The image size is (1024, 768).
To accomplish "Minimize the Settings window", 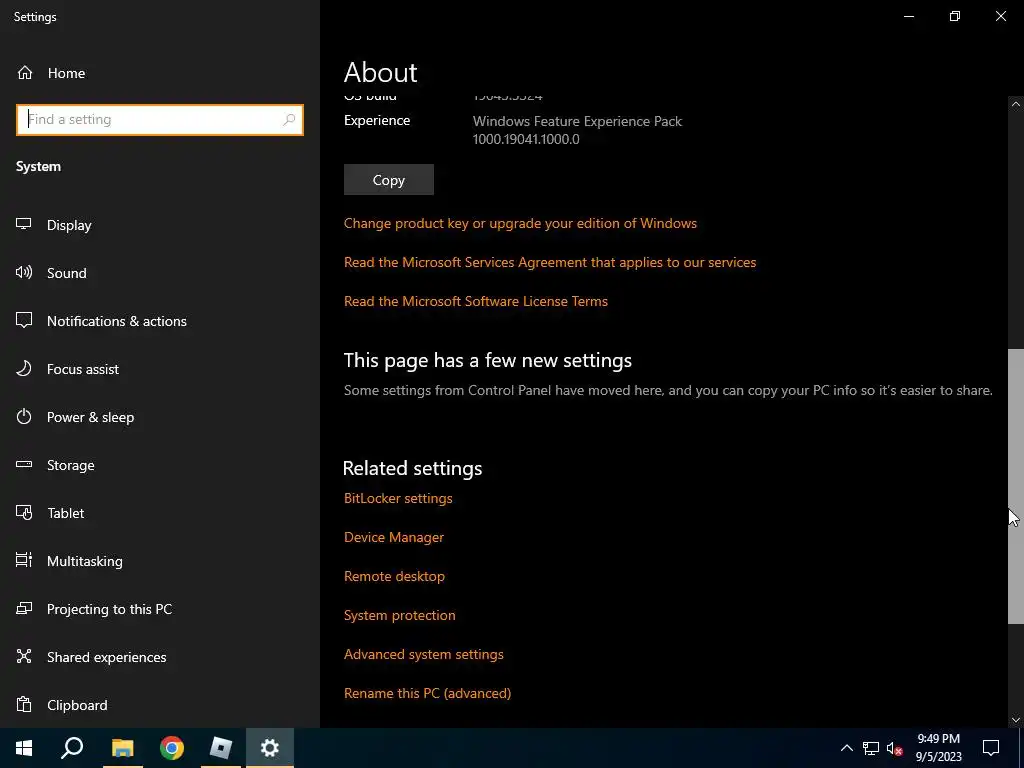I will [x=908, y=16].
